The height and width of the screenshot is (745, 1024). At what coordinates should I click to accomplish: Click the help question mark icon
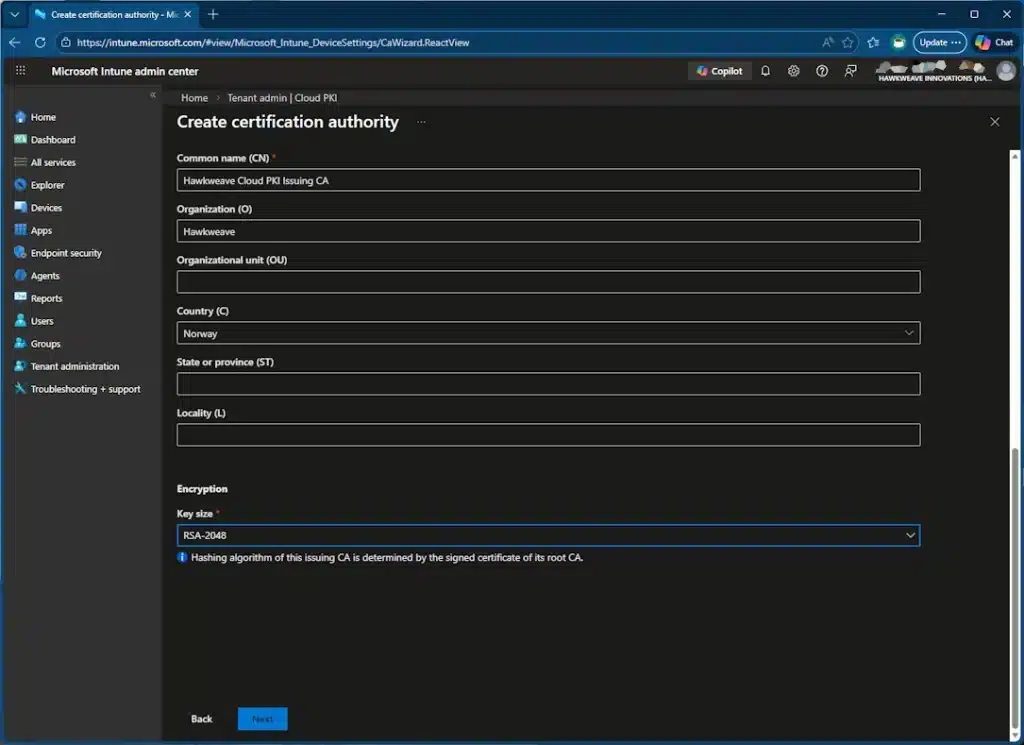click(822, 71)
